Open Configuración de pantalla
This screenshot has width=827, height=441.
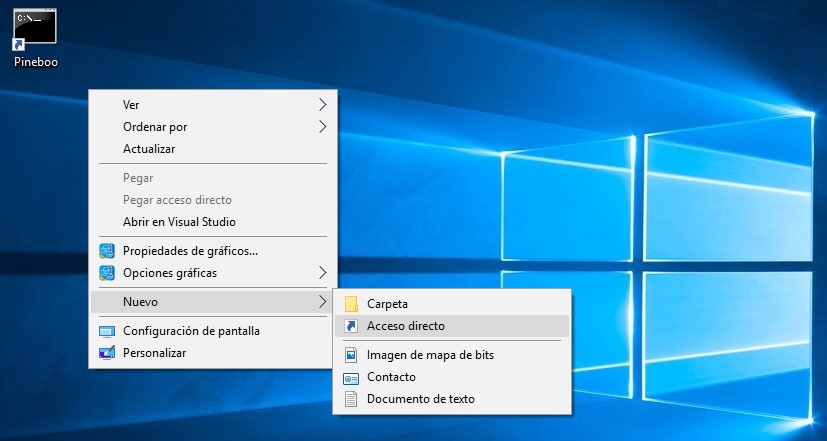[x=213, y=331]
